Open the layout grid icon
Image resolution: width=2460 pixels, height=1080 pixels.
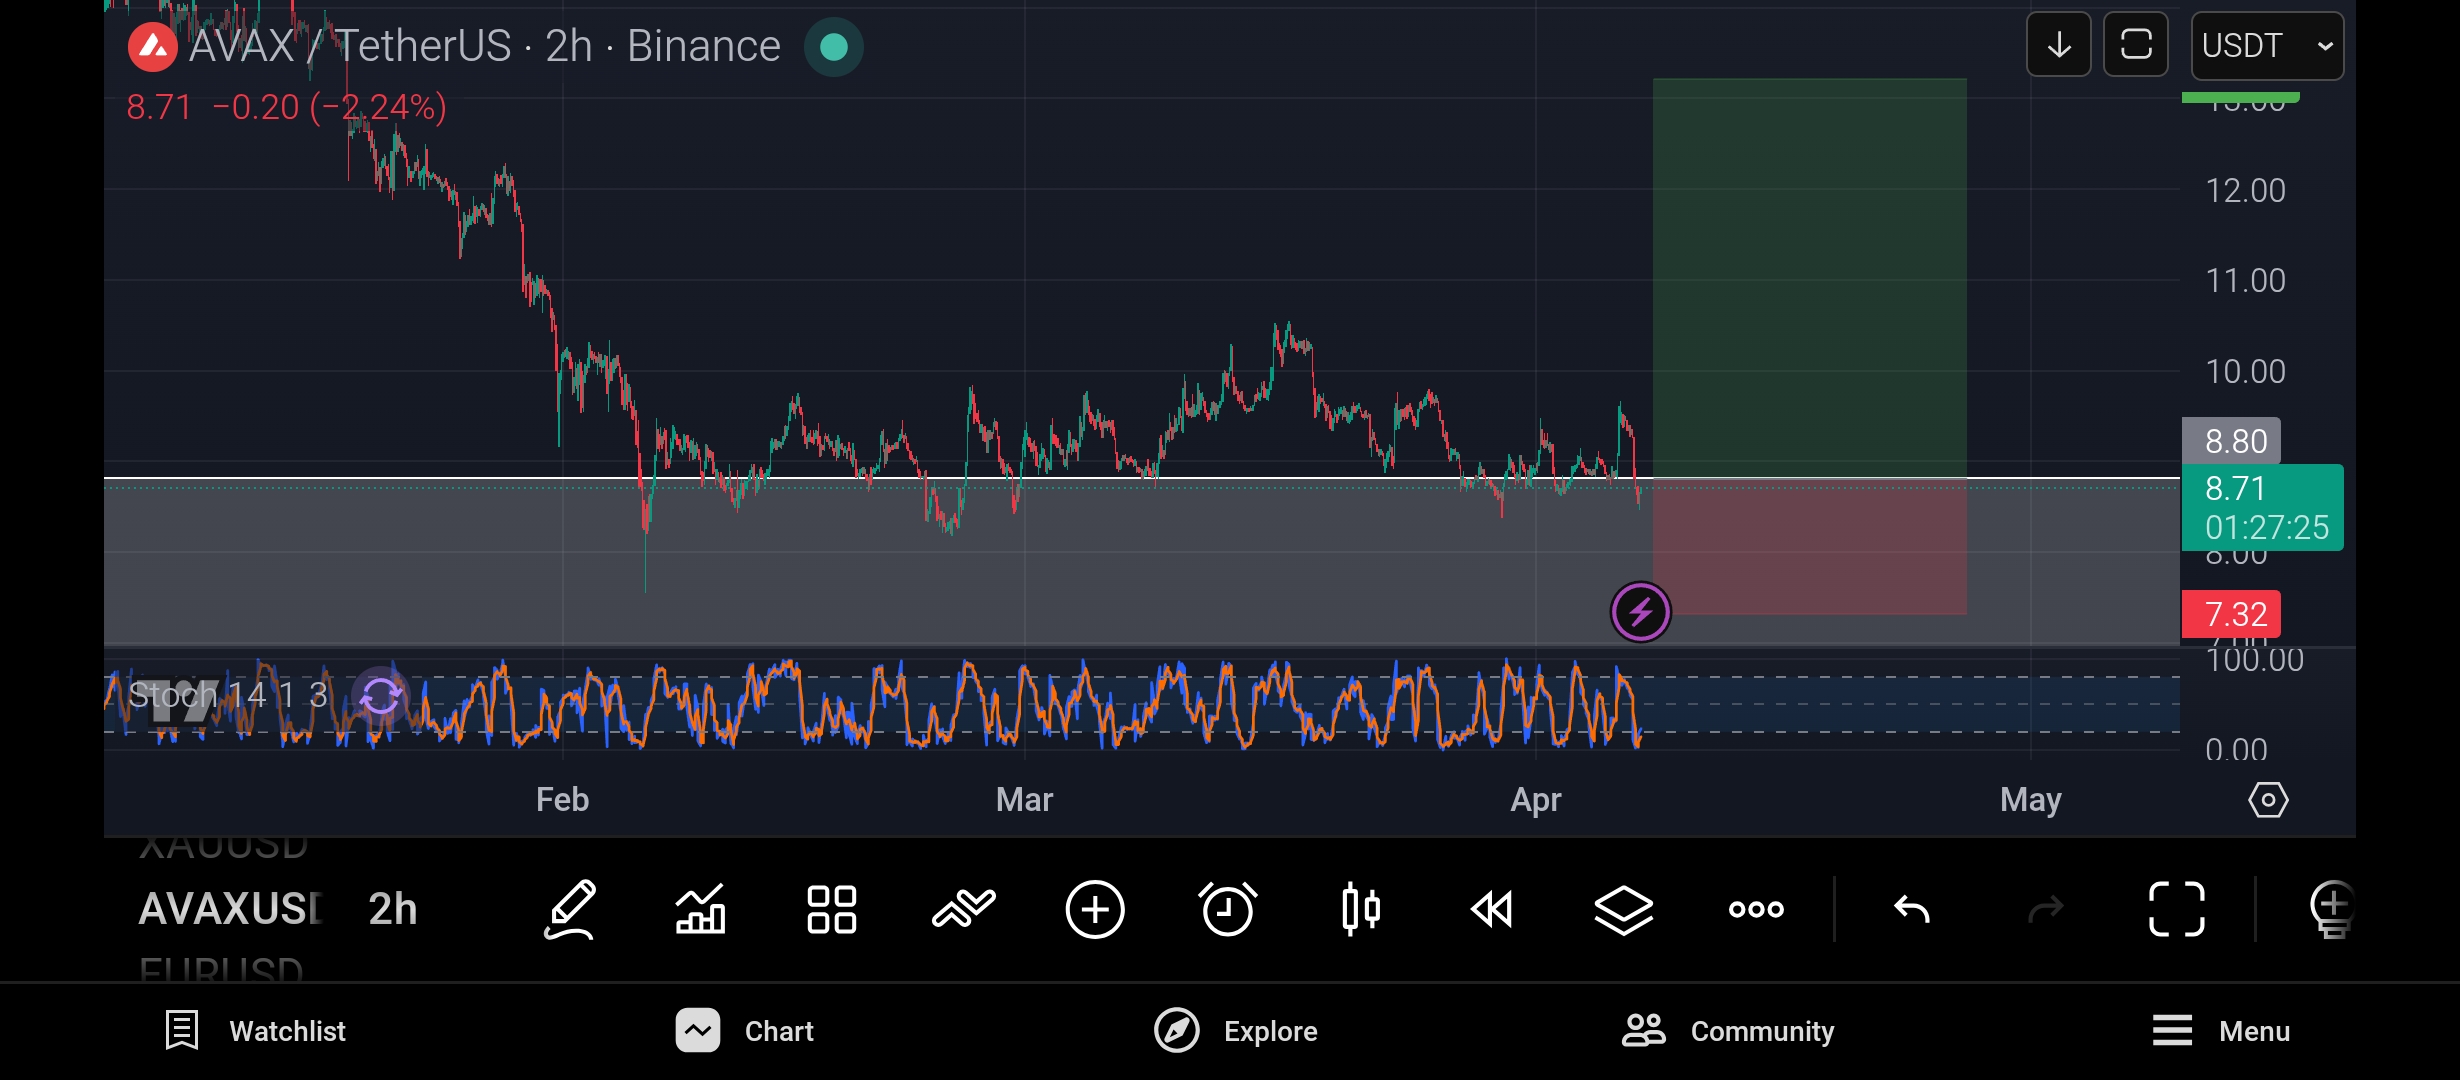click(x=832, y=910)
